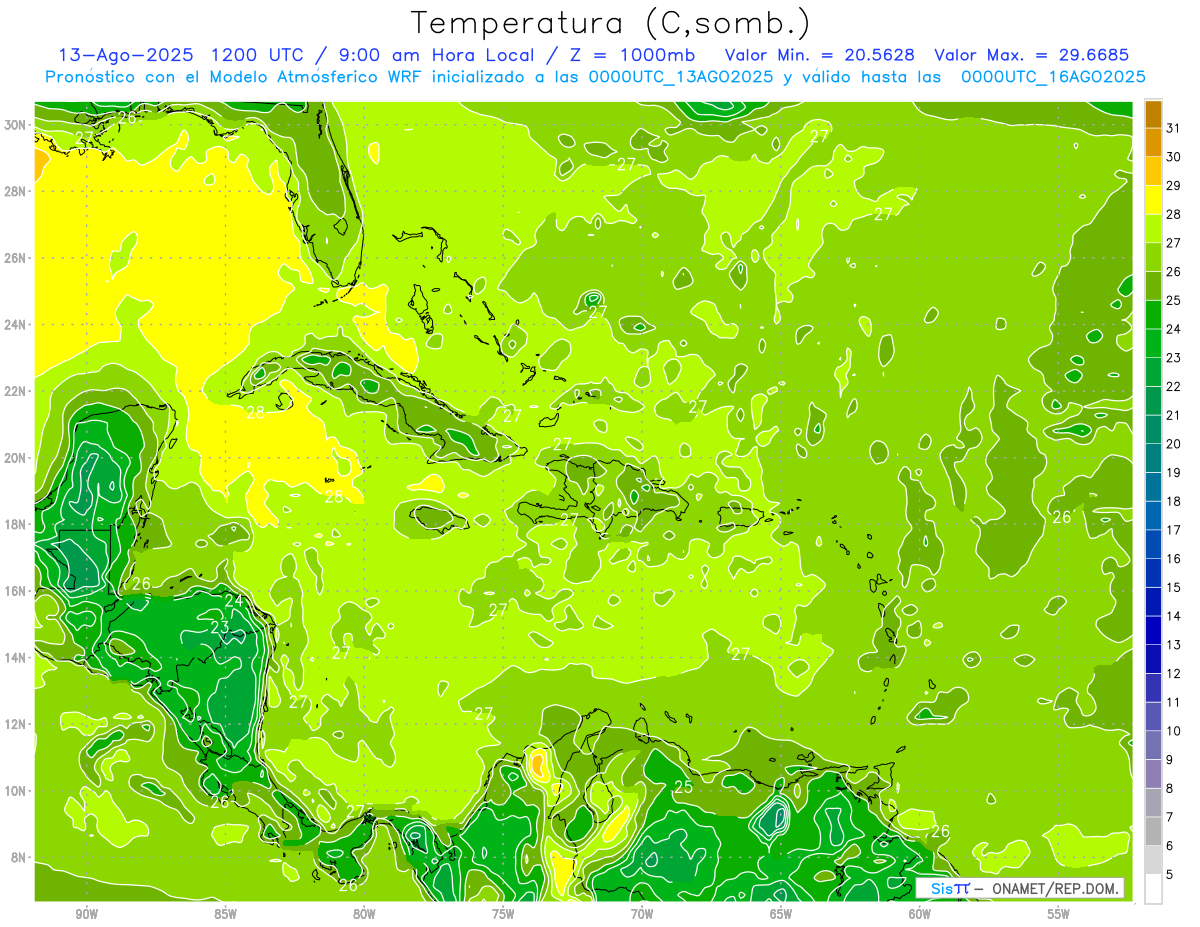1200x927 pixels.
Task: Click the "Valor Min. = 20.5628" value
Action: tap(820, 55)
